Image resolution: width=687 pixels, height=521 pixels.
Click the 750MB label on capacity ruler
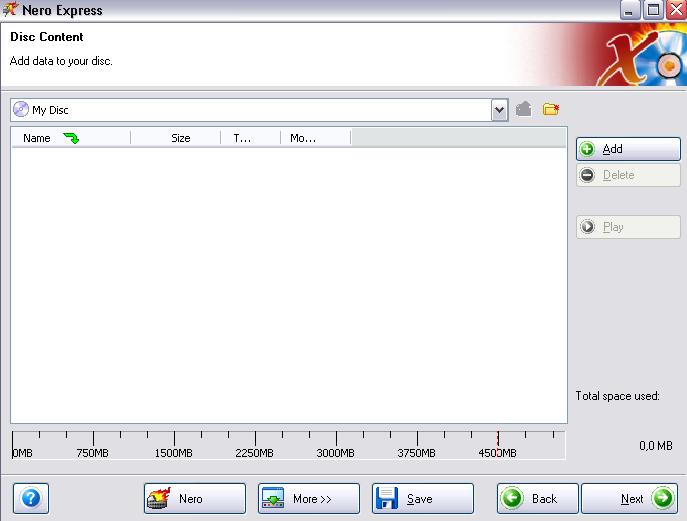coord(92,453)
